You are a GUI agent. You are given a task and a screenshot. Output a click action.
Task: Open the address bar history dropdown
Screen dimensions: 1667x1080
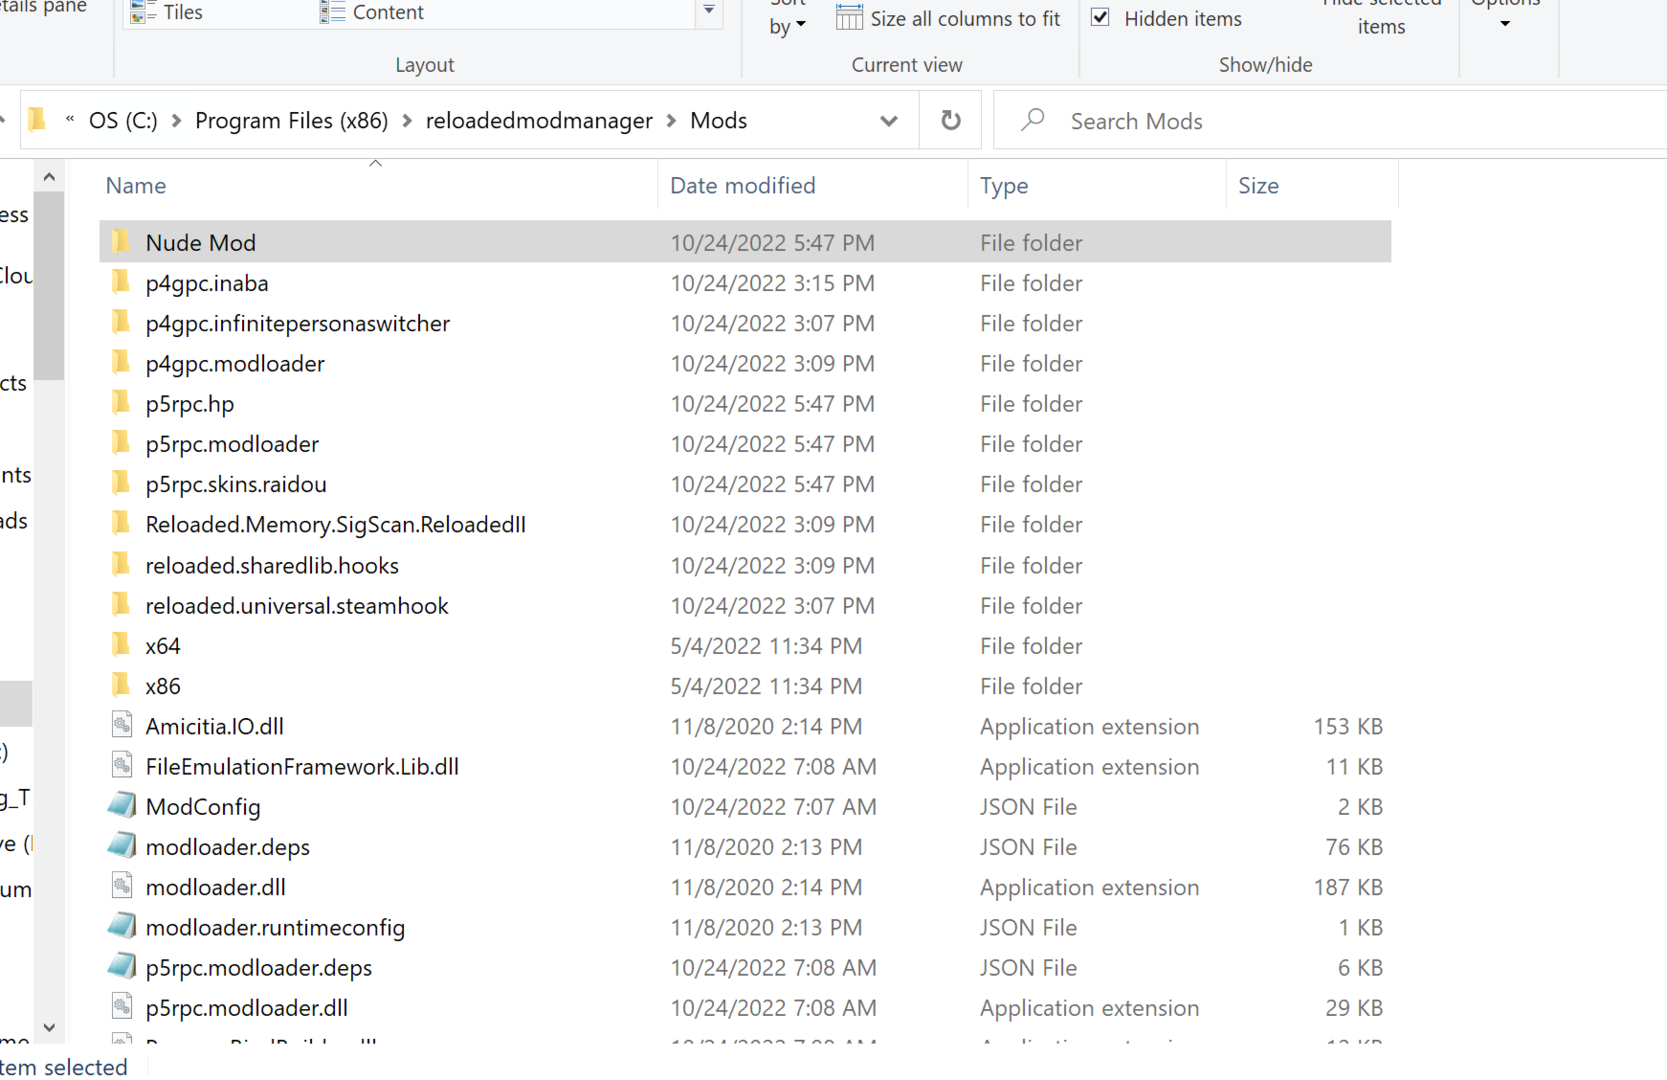889,121
